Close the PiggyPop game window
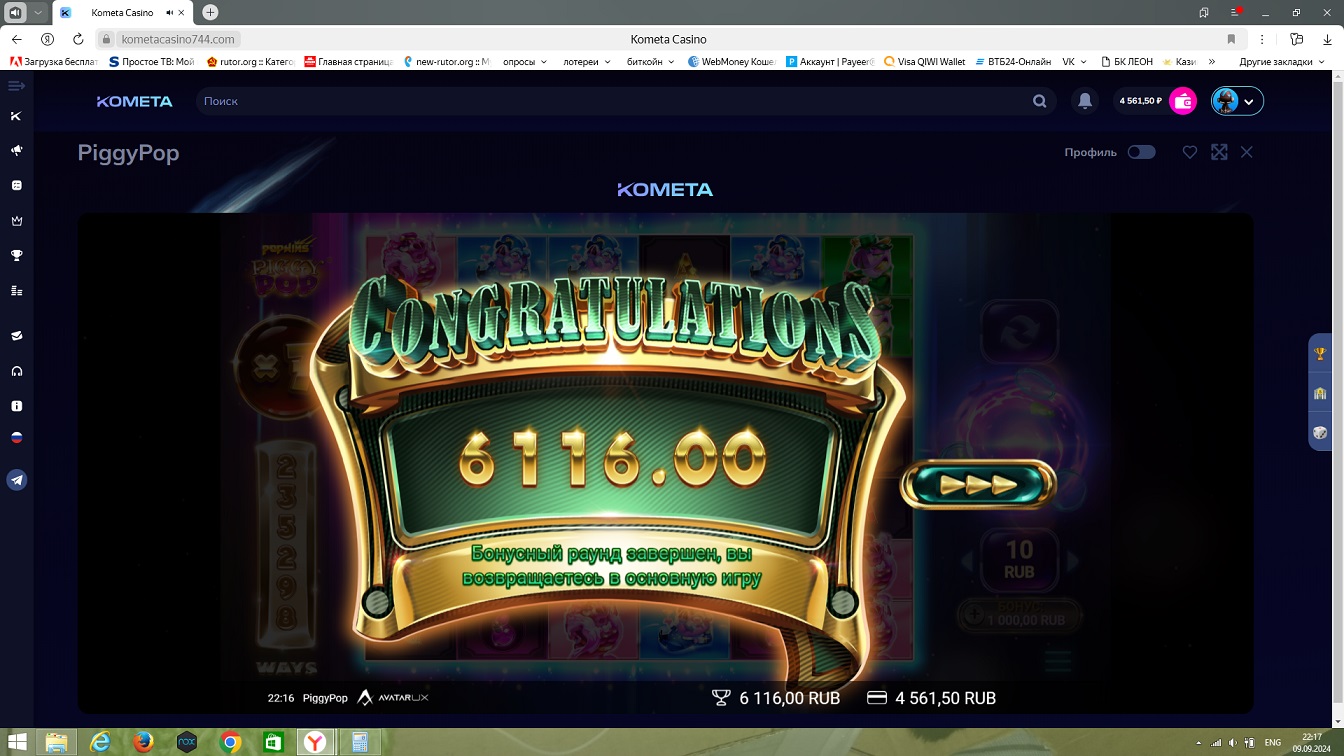The height and width of the screenshot is (756, 1344). pyautogui.click(x=1247, y=152)
